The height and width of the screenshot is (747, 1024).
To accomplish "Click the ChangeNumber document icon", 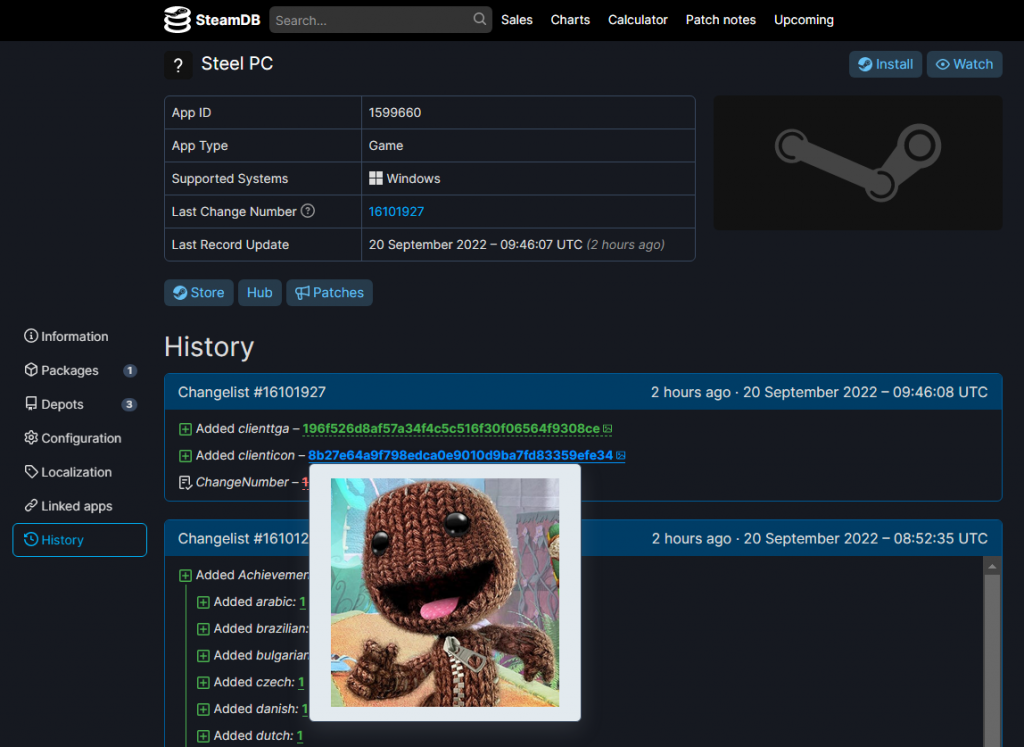I will (185, 483).
